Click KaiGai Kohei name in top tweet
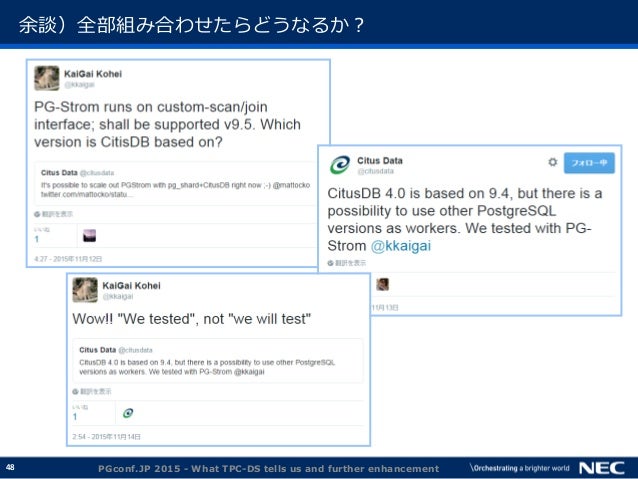Image resolution: width=638 pixels, height=479 pixels. pos(93,74)
